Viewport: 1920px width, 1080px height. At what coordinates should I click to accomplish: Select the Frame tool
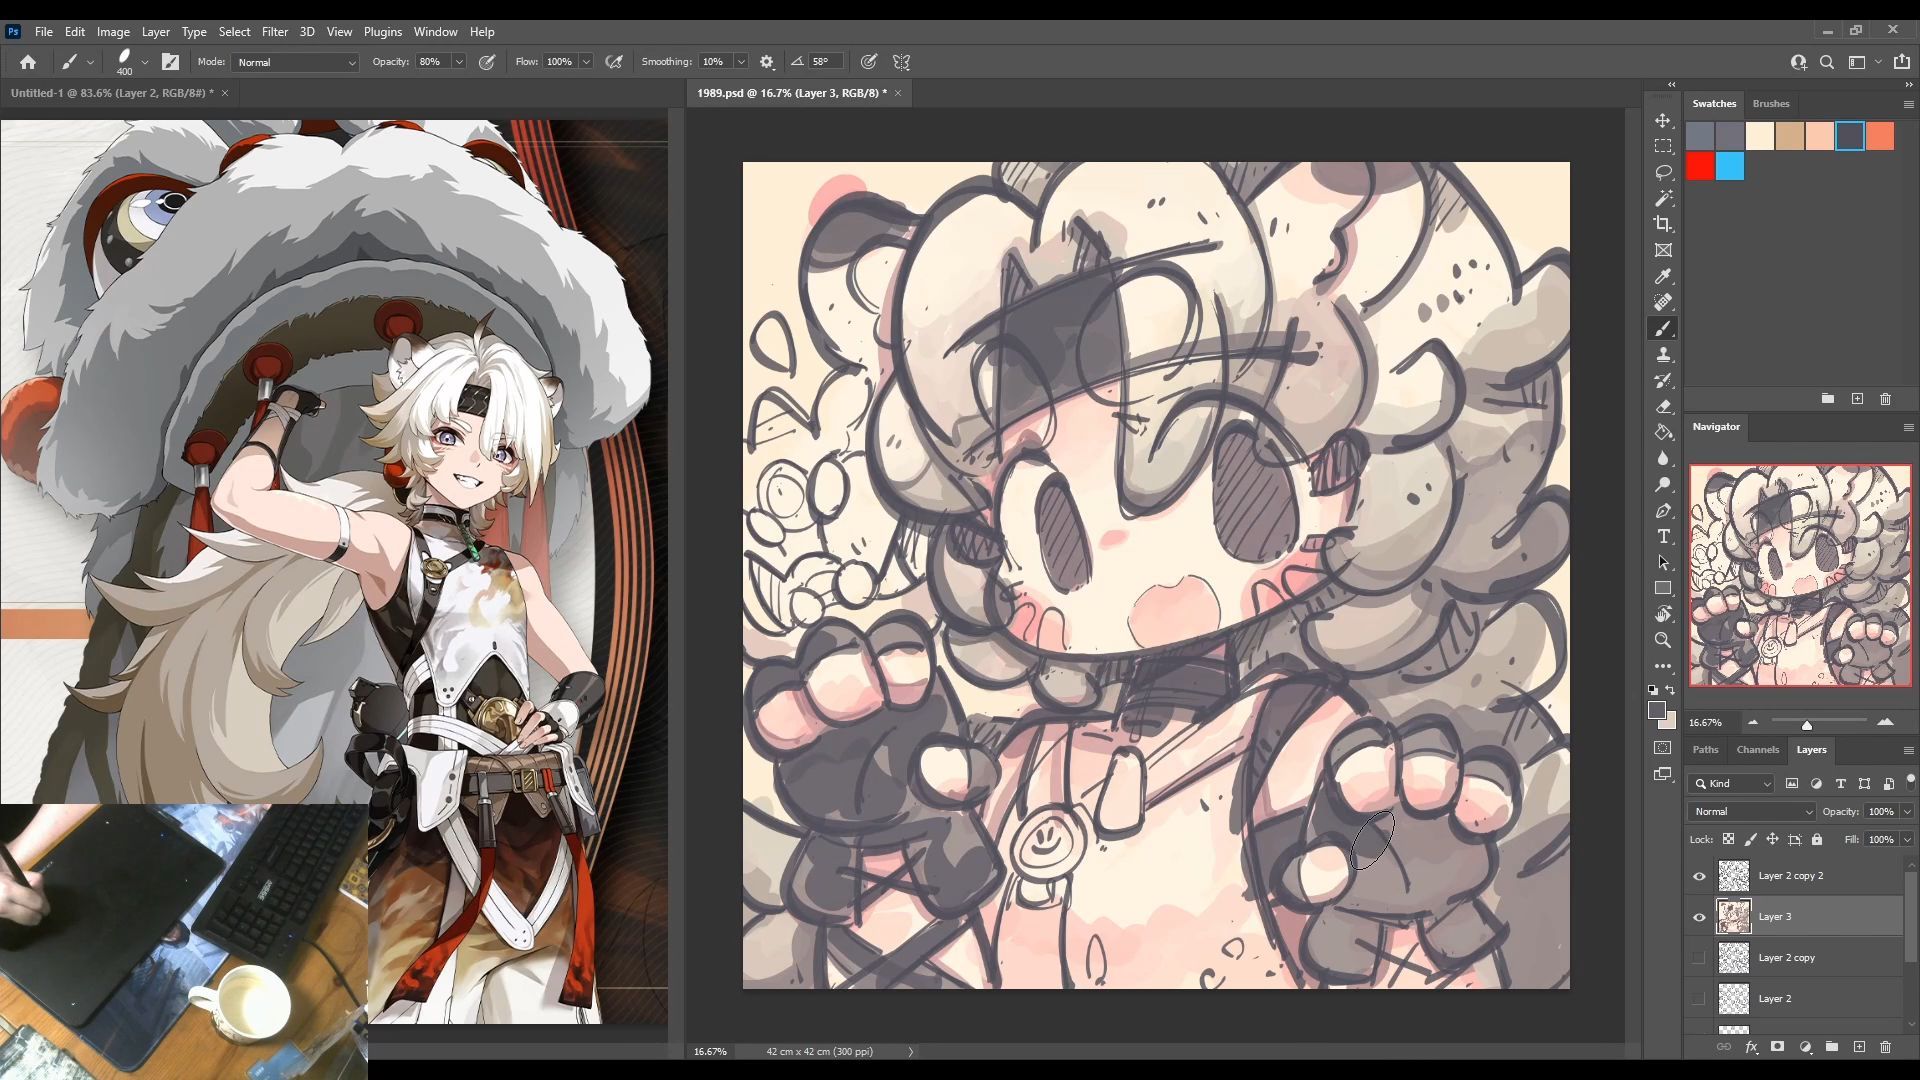1663,250
